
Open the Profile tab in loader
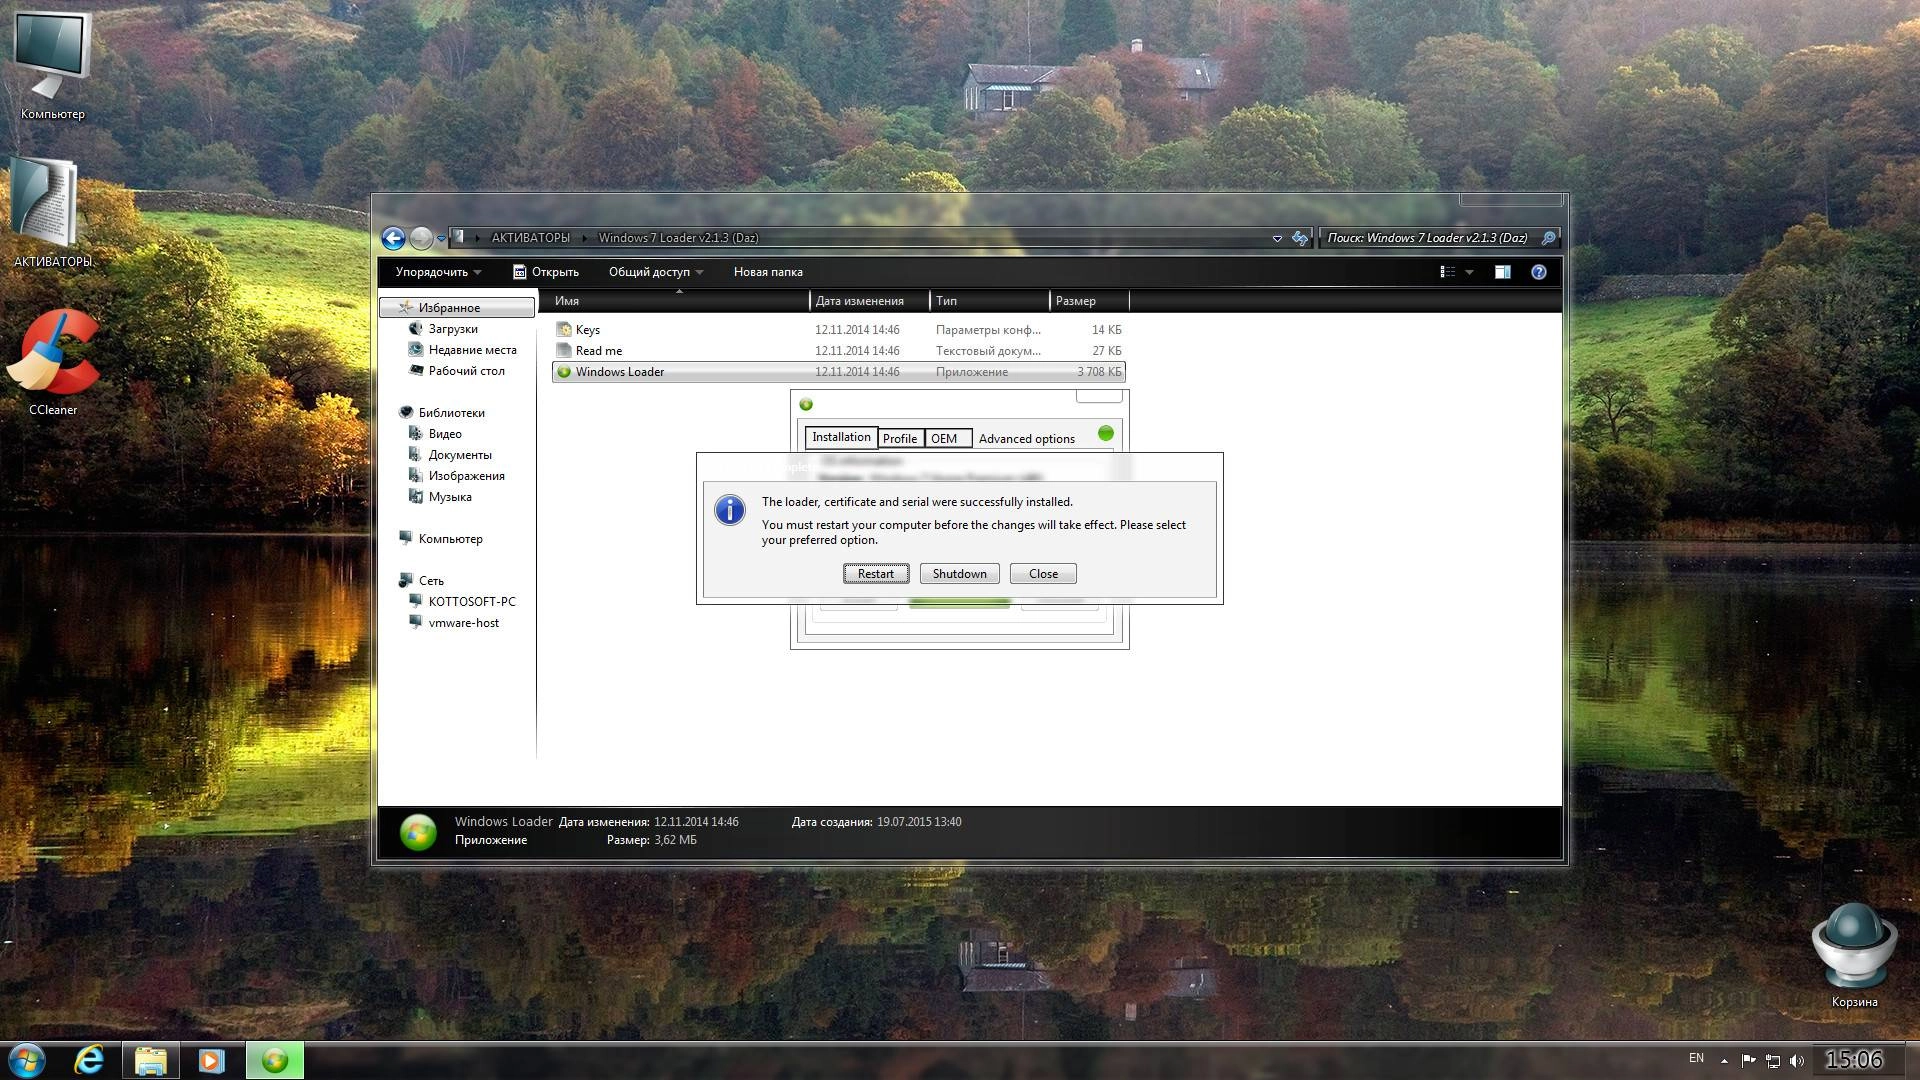[900, 438]
